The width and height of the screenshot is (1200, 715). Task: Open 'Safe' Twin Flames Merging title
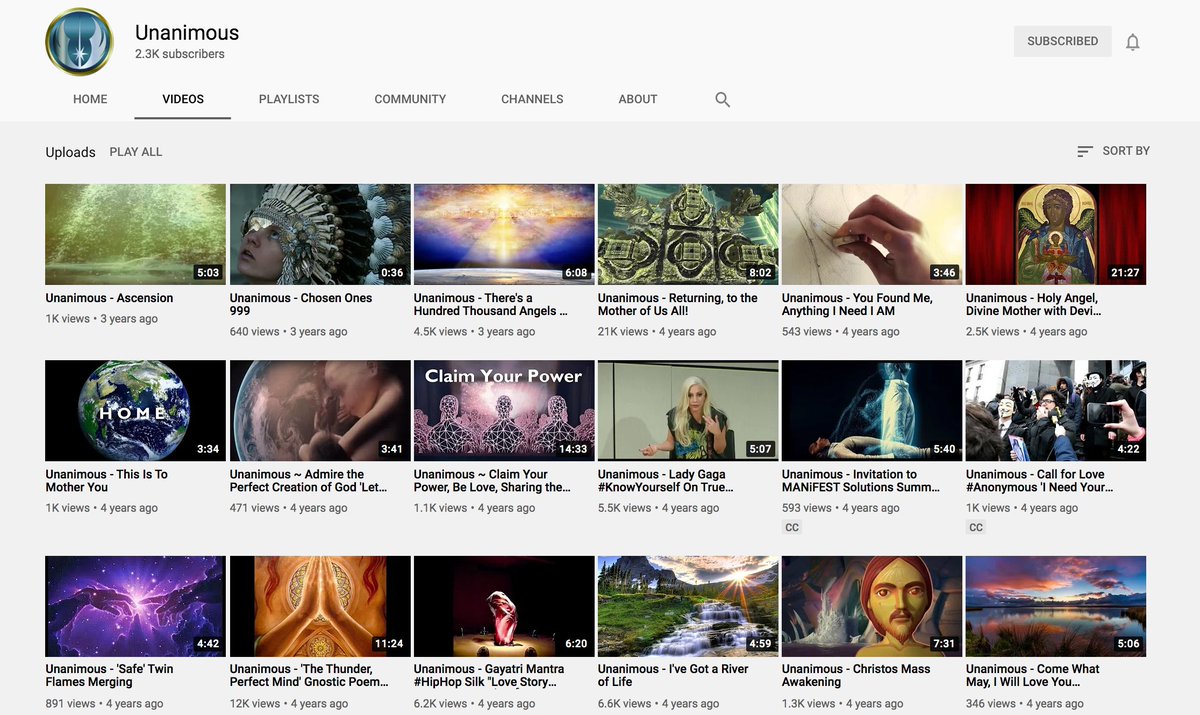(x=109, y=676)
